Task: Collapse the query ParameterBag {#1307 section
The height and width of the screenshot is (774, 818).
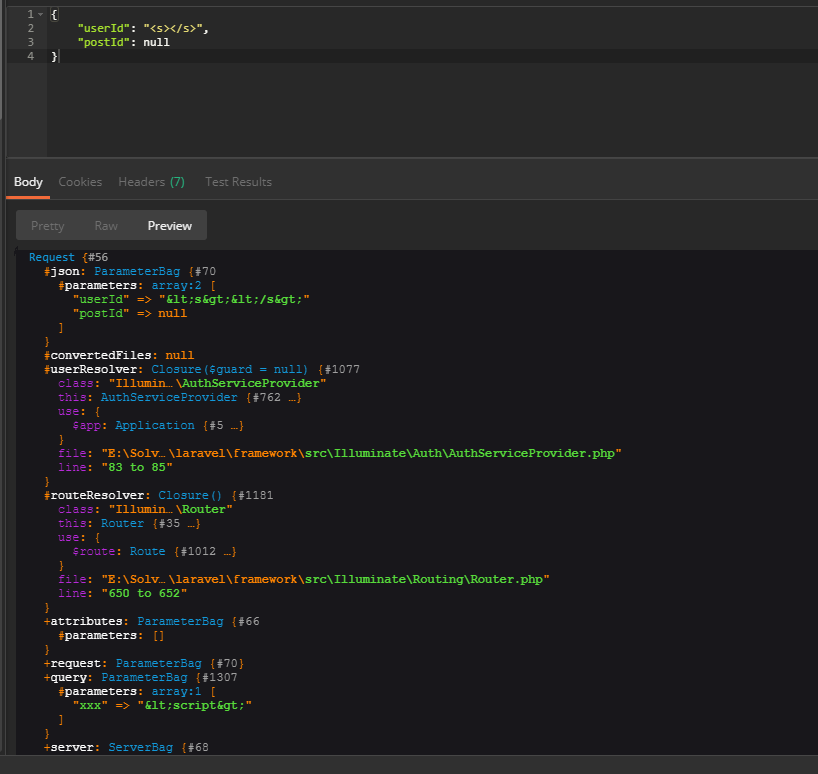Action: tap(222, 678)
